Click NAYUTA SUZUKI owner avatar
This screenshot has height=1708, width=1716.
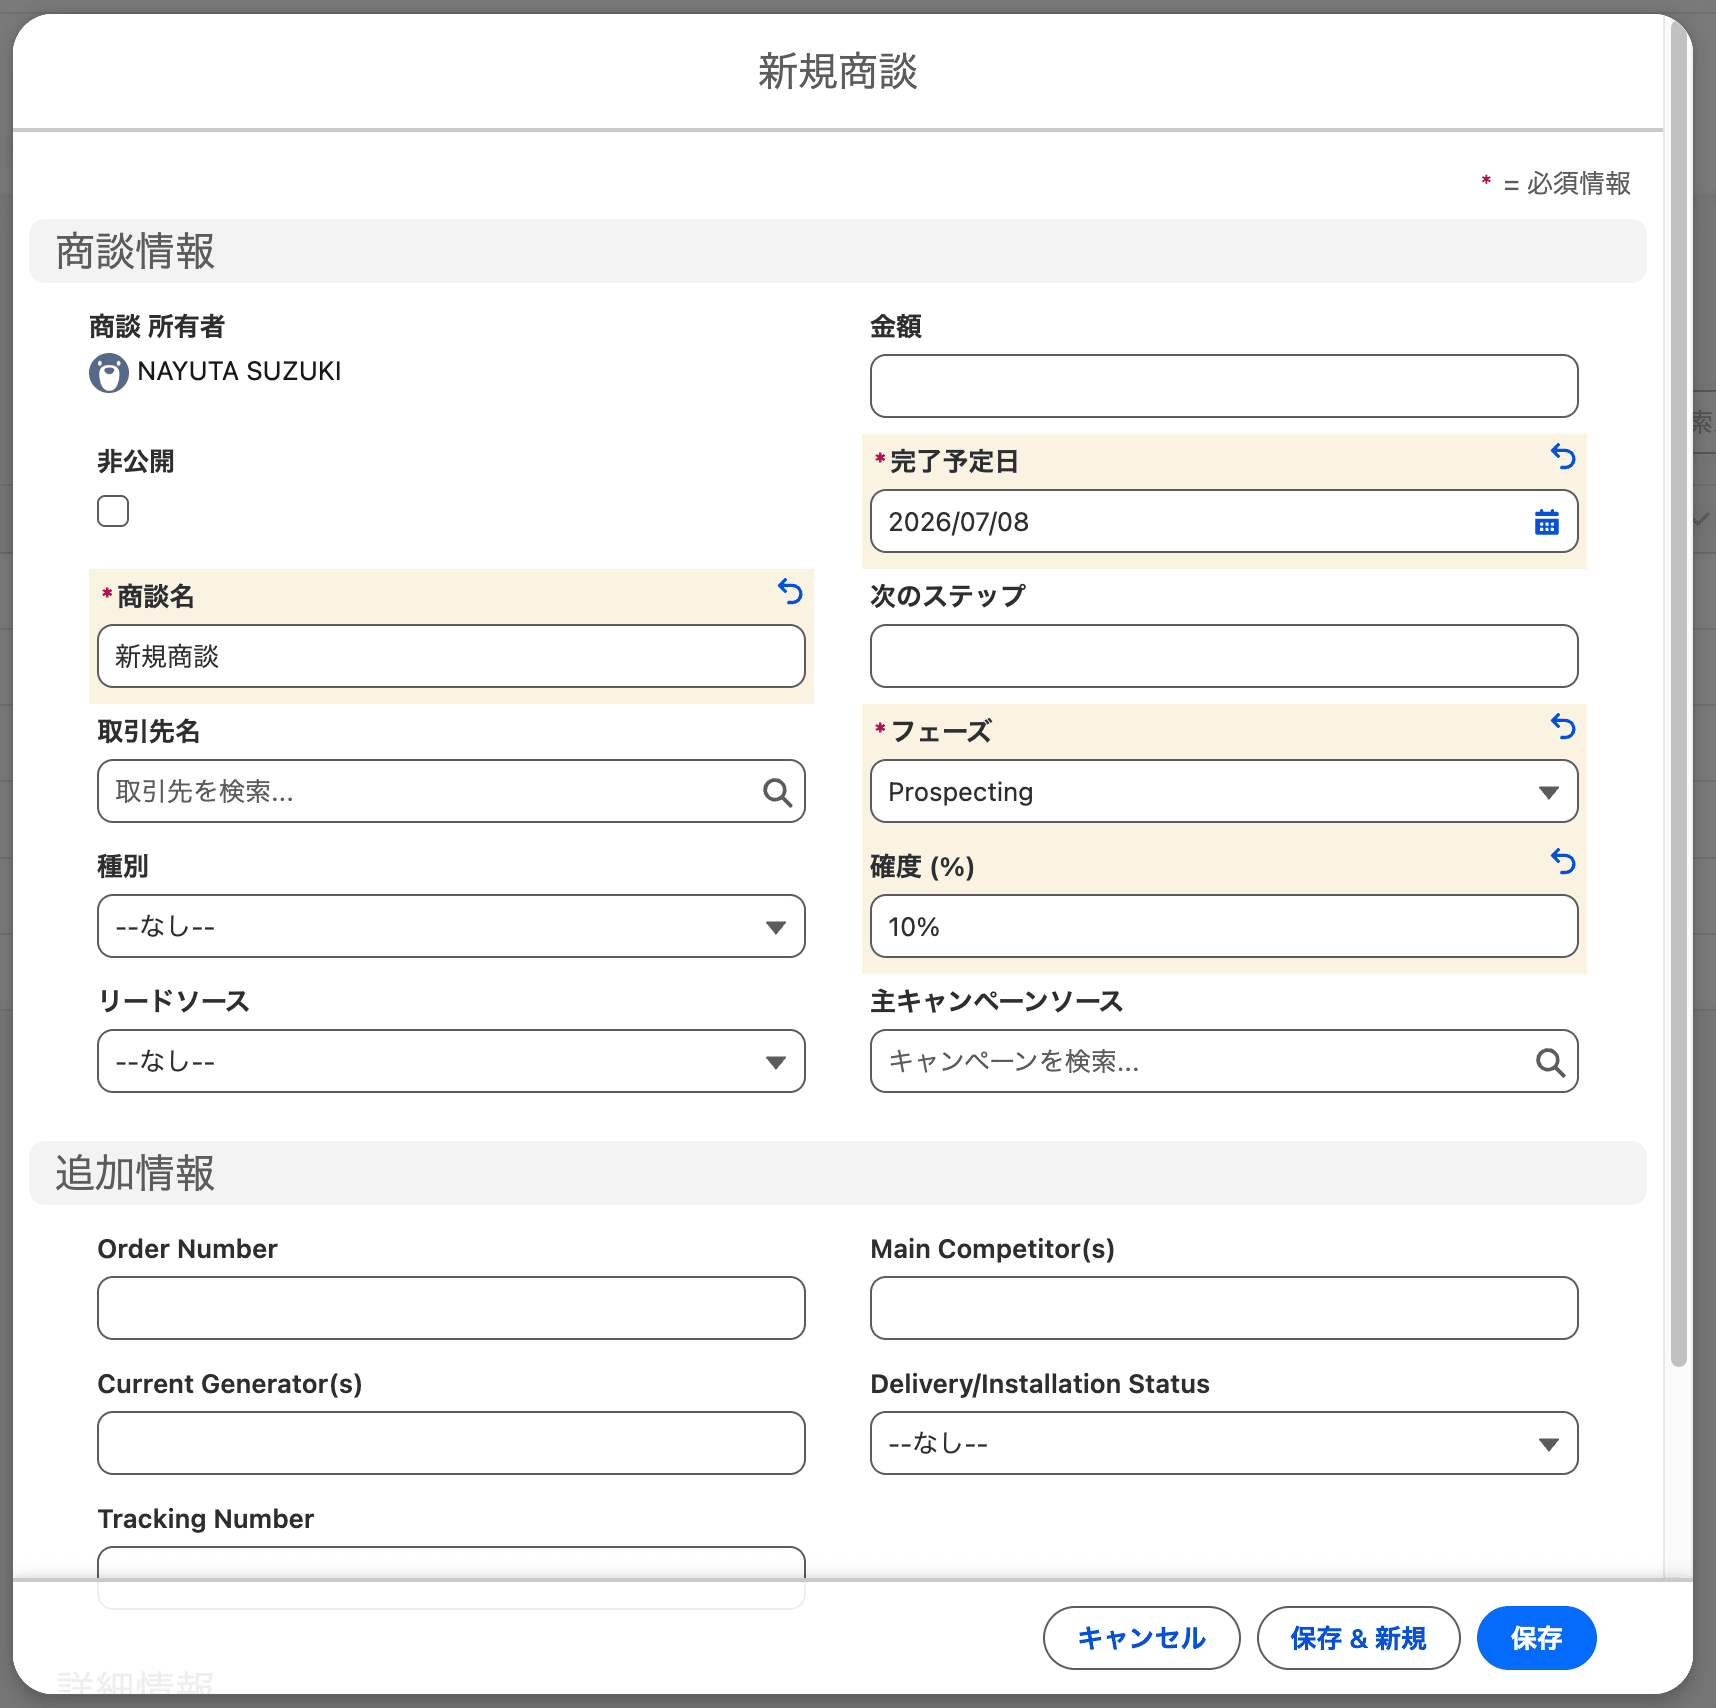pyautogui.click(x=109, y=373)
